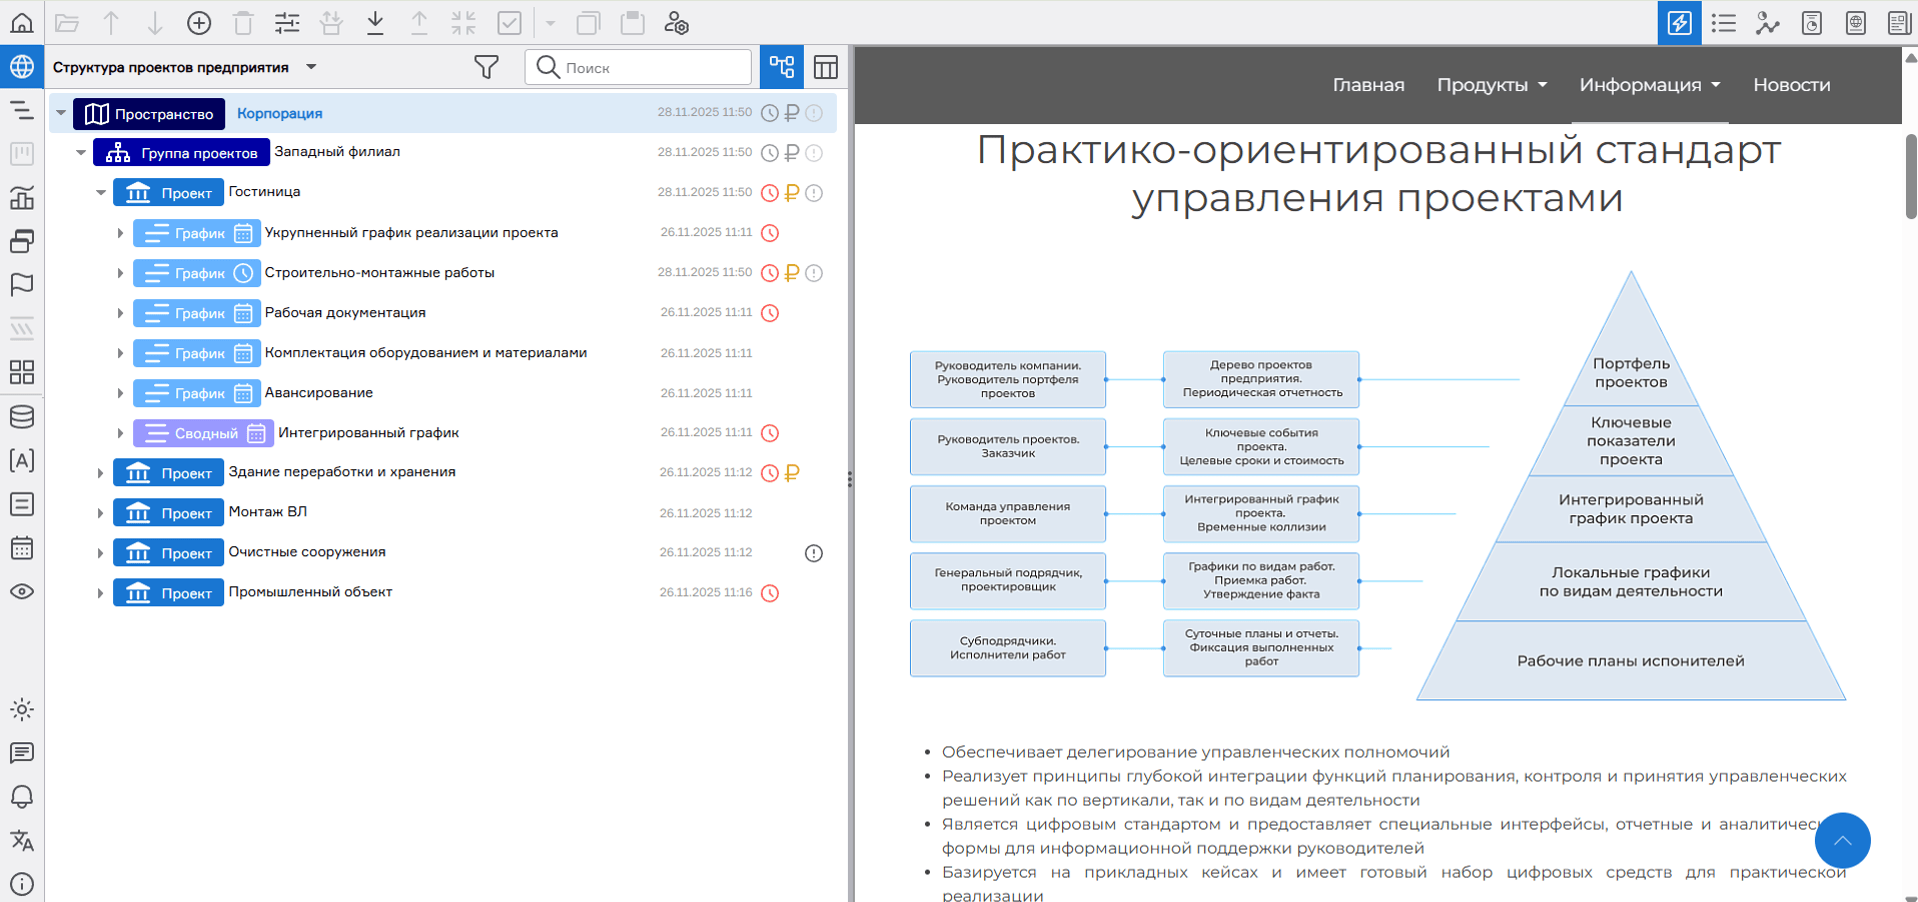Collapse the Гостиница project node
This screenshot has width=1918, height=902.
point(99,192)
